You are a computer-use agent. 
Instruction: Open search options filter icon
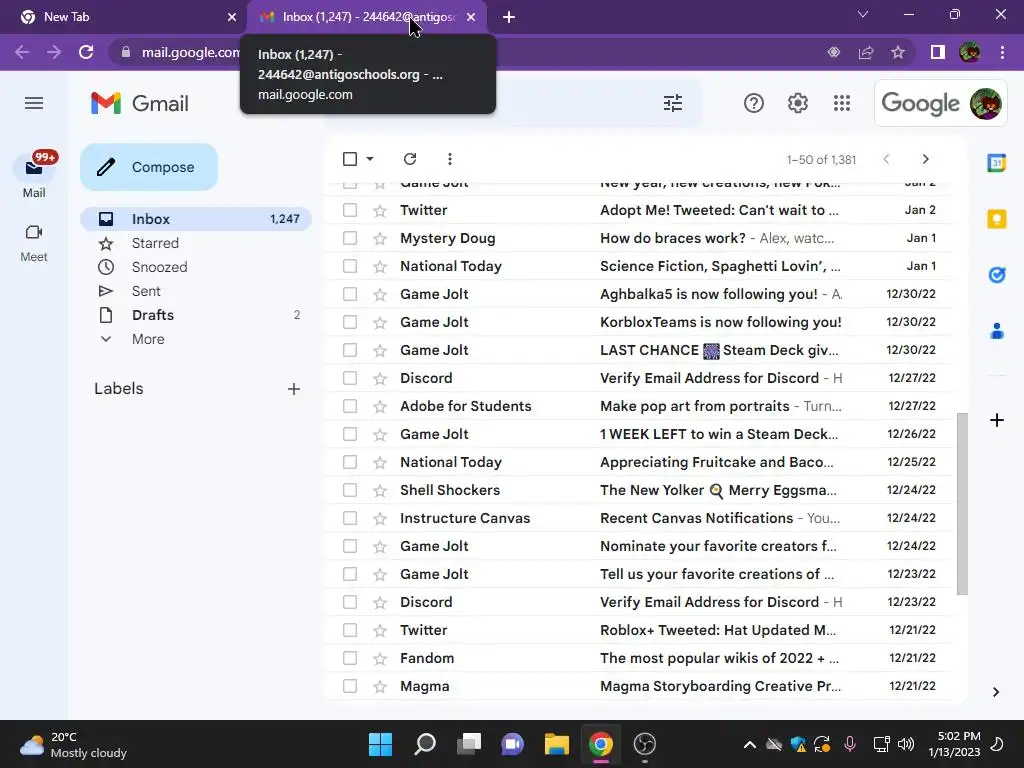pos(673,103)
